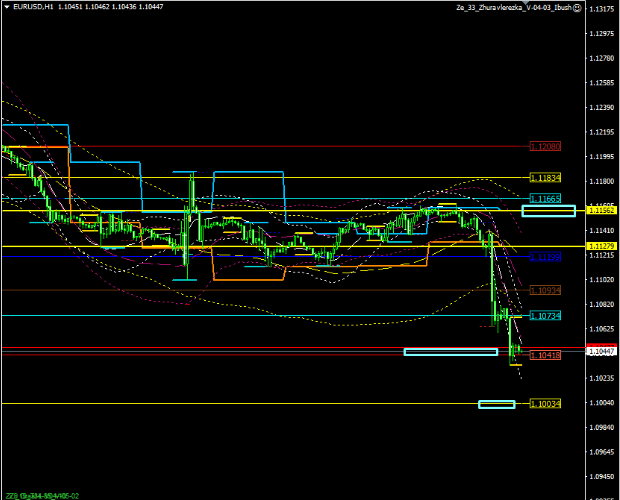Click the 1.13175 value on price scale
620x500 pixels.
point(602,9)
